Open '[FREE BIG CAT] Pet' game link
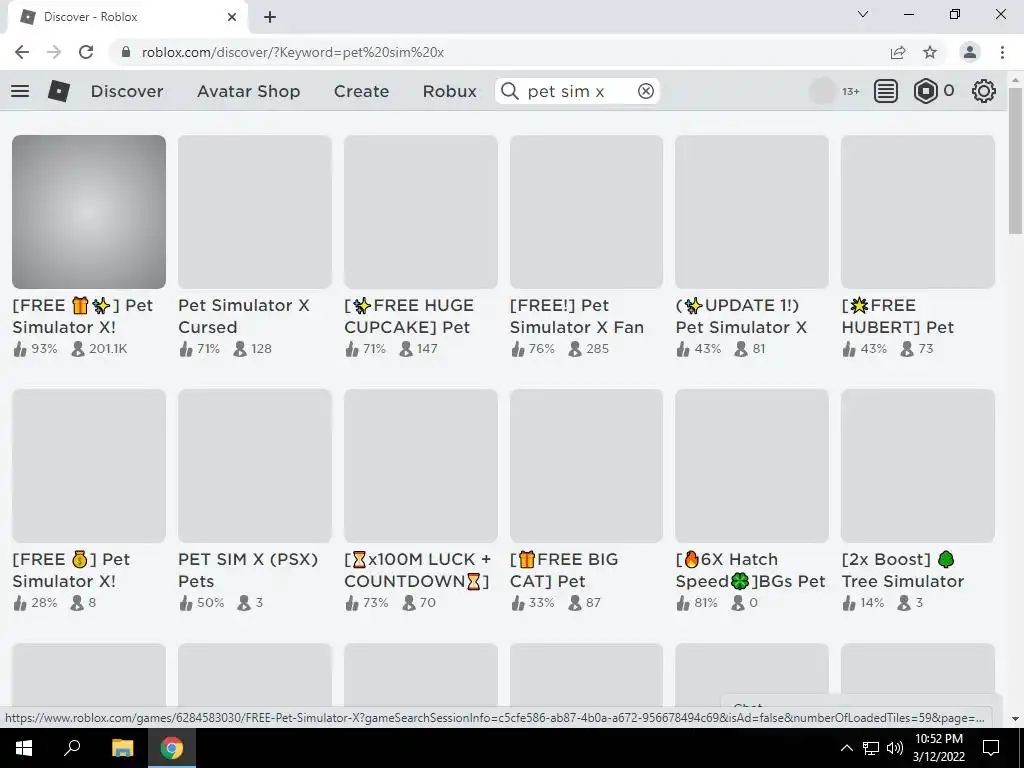 pos(564,570)
